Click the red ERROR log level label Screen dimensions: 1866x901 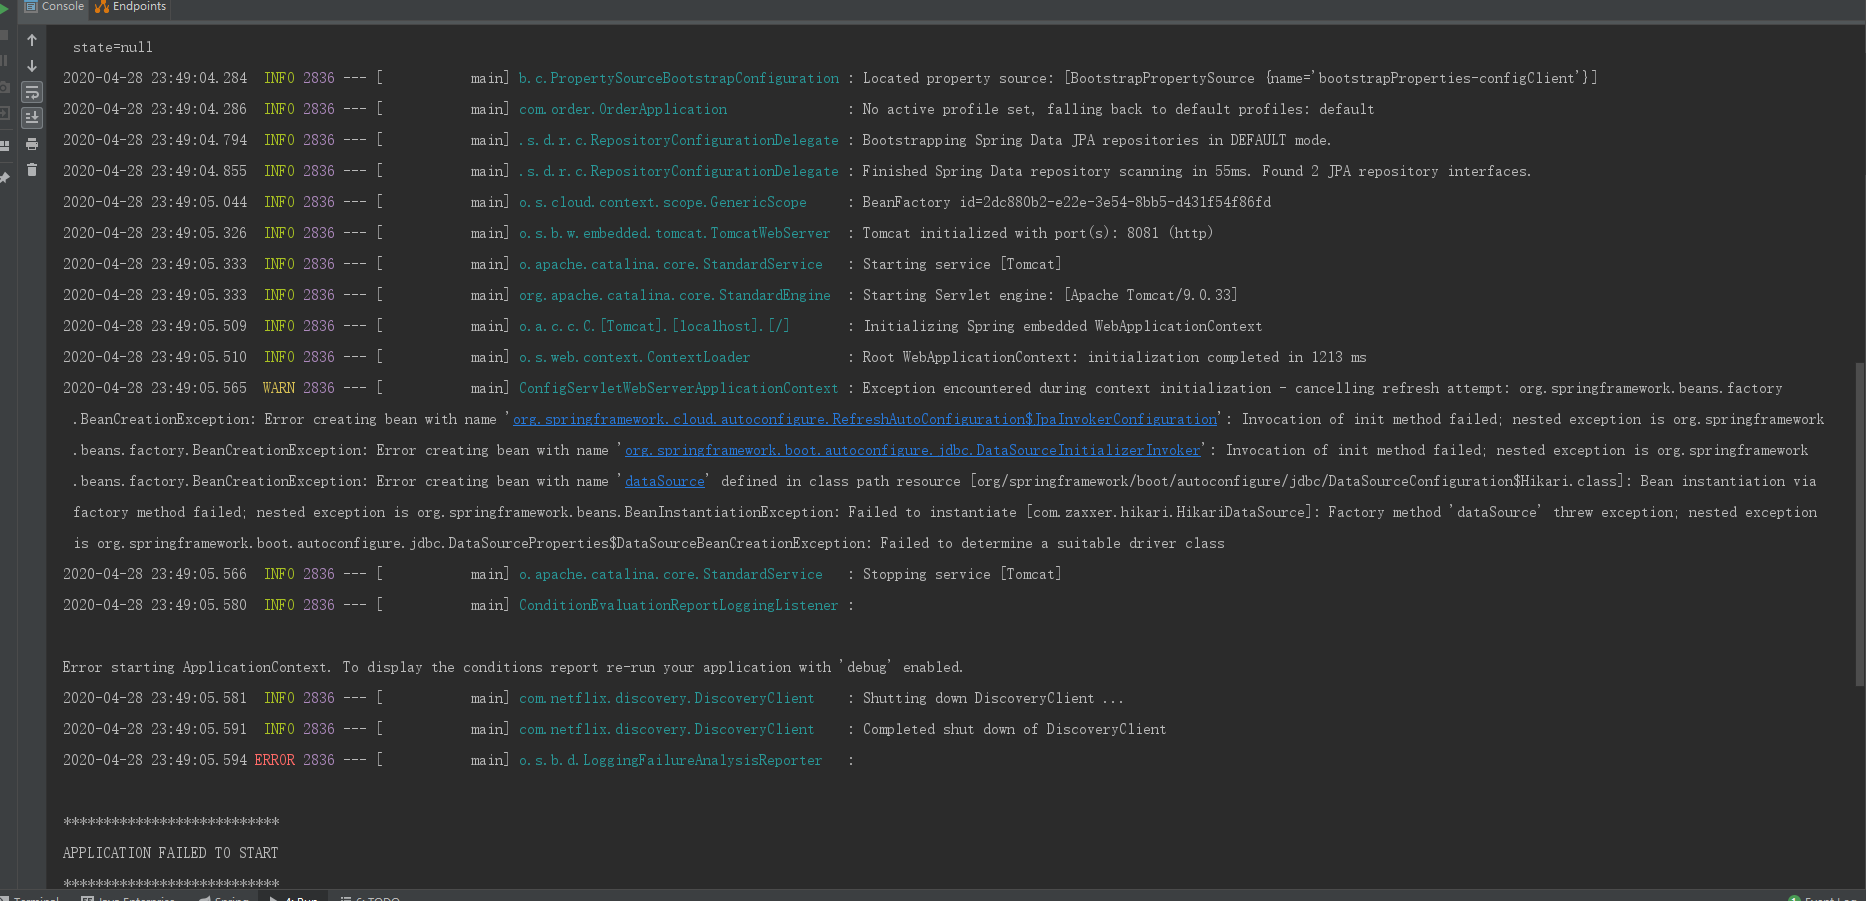[x=275, y=760]
